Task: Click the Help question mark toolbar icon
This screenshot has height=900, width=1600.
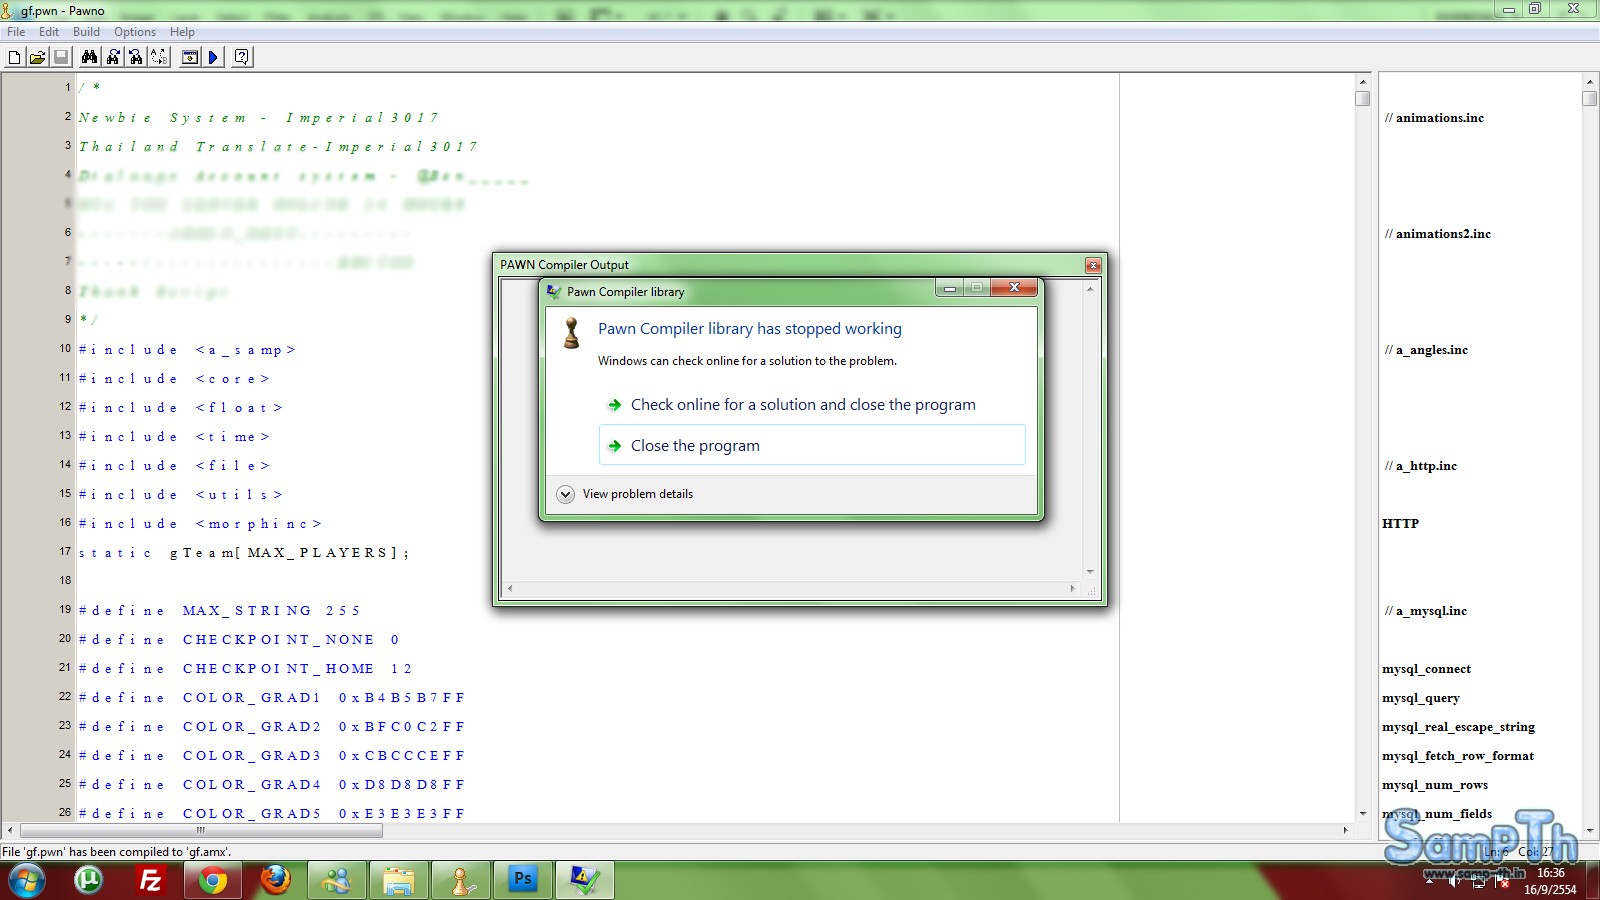Action: (x=242, y=58)
